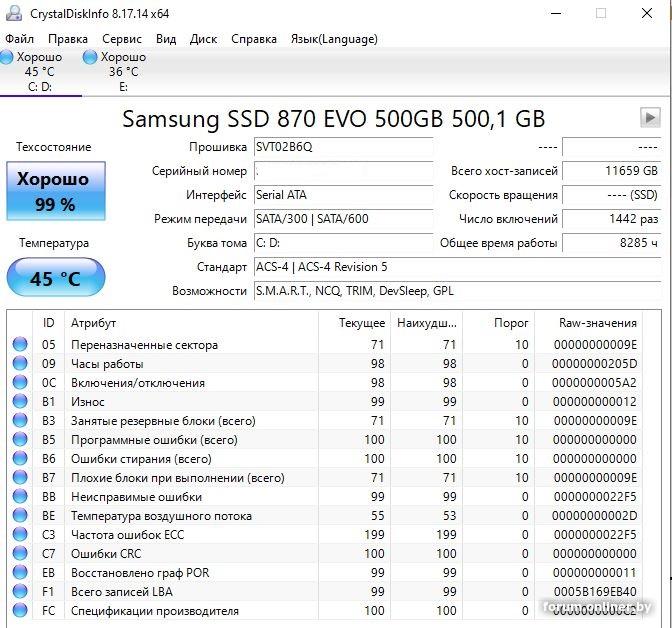Click the 45 °C temperature button
Screen dimensions: 672x628
pyautogui.click(x=56, y=277)
